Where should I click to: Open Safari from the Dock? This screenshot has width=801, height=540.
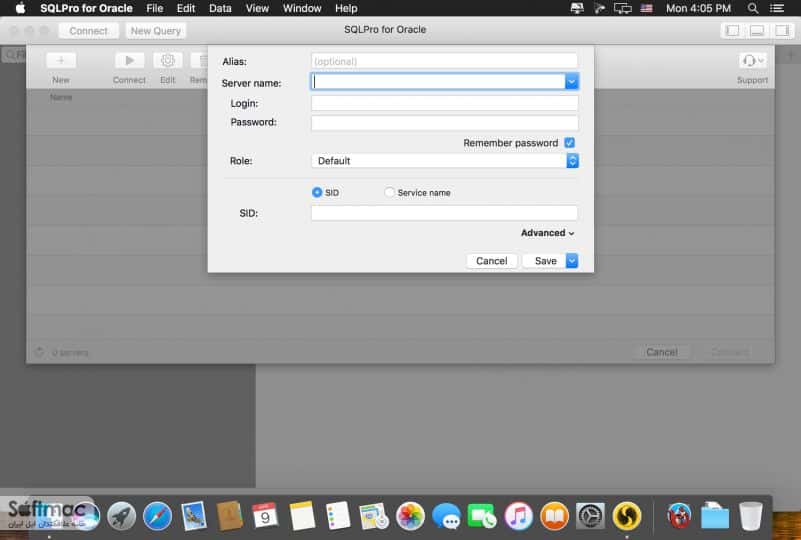tap(157, 516)
